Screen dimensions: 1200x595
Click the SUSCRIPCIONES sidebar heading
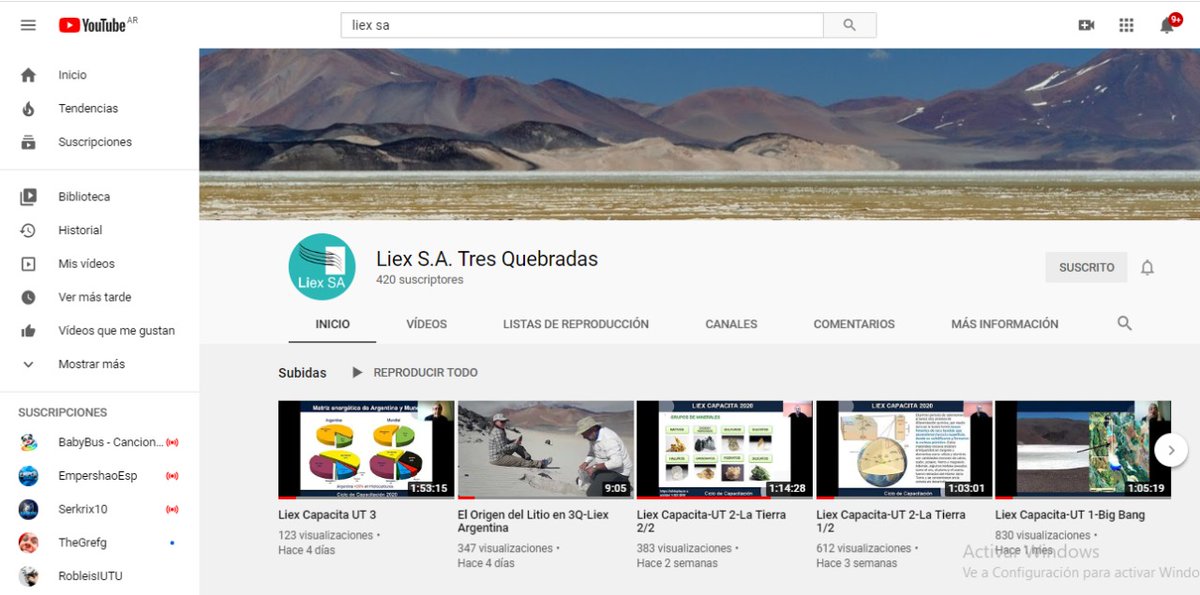tap(62, 412)
